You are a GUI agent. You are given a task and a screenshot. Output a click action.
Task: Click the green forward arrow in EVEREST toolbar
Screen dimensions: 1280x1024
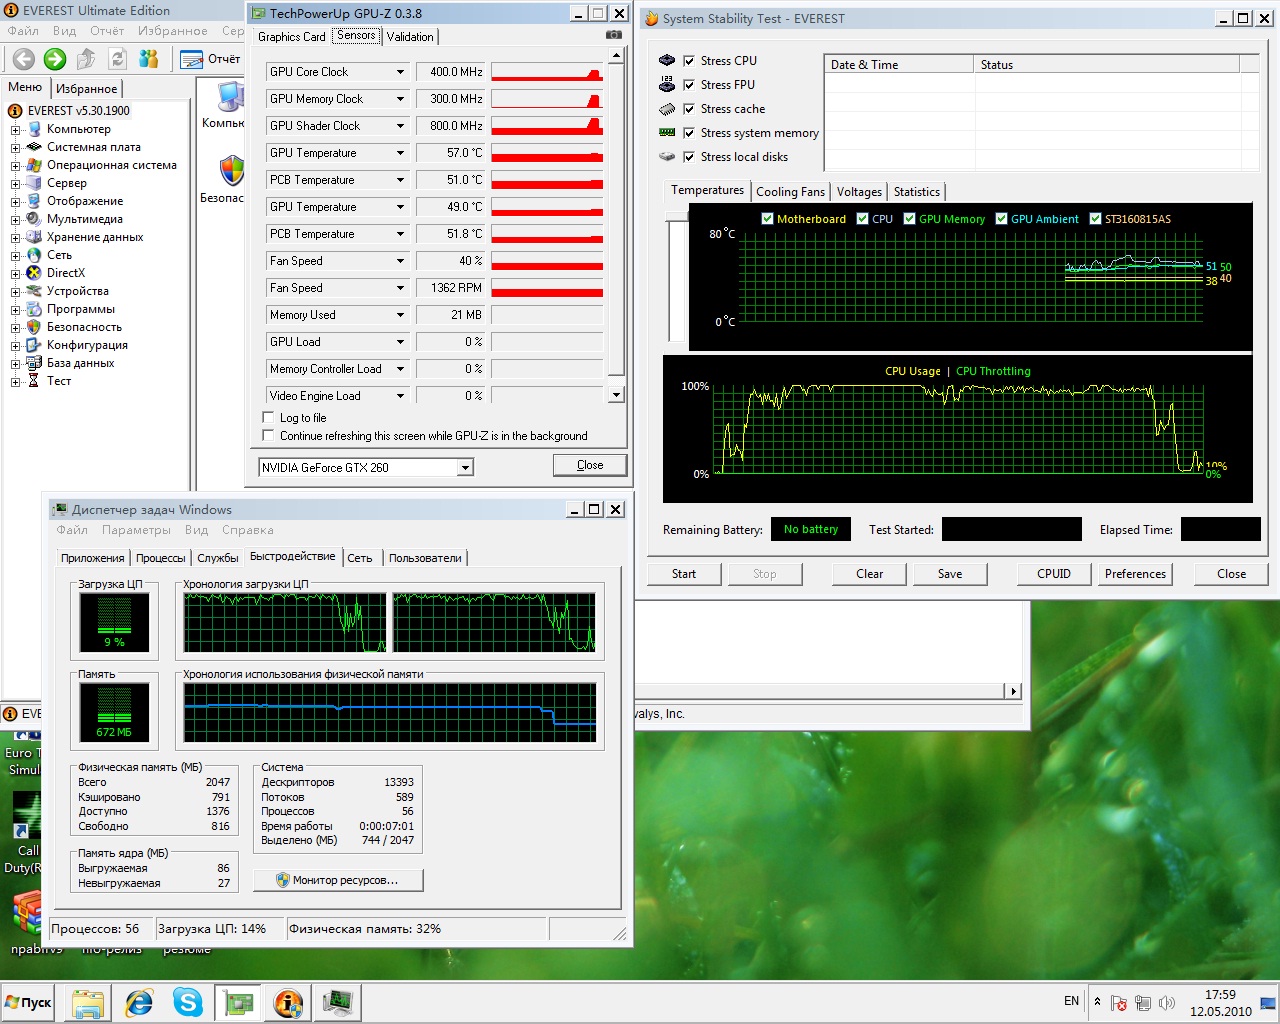(55, 59)
